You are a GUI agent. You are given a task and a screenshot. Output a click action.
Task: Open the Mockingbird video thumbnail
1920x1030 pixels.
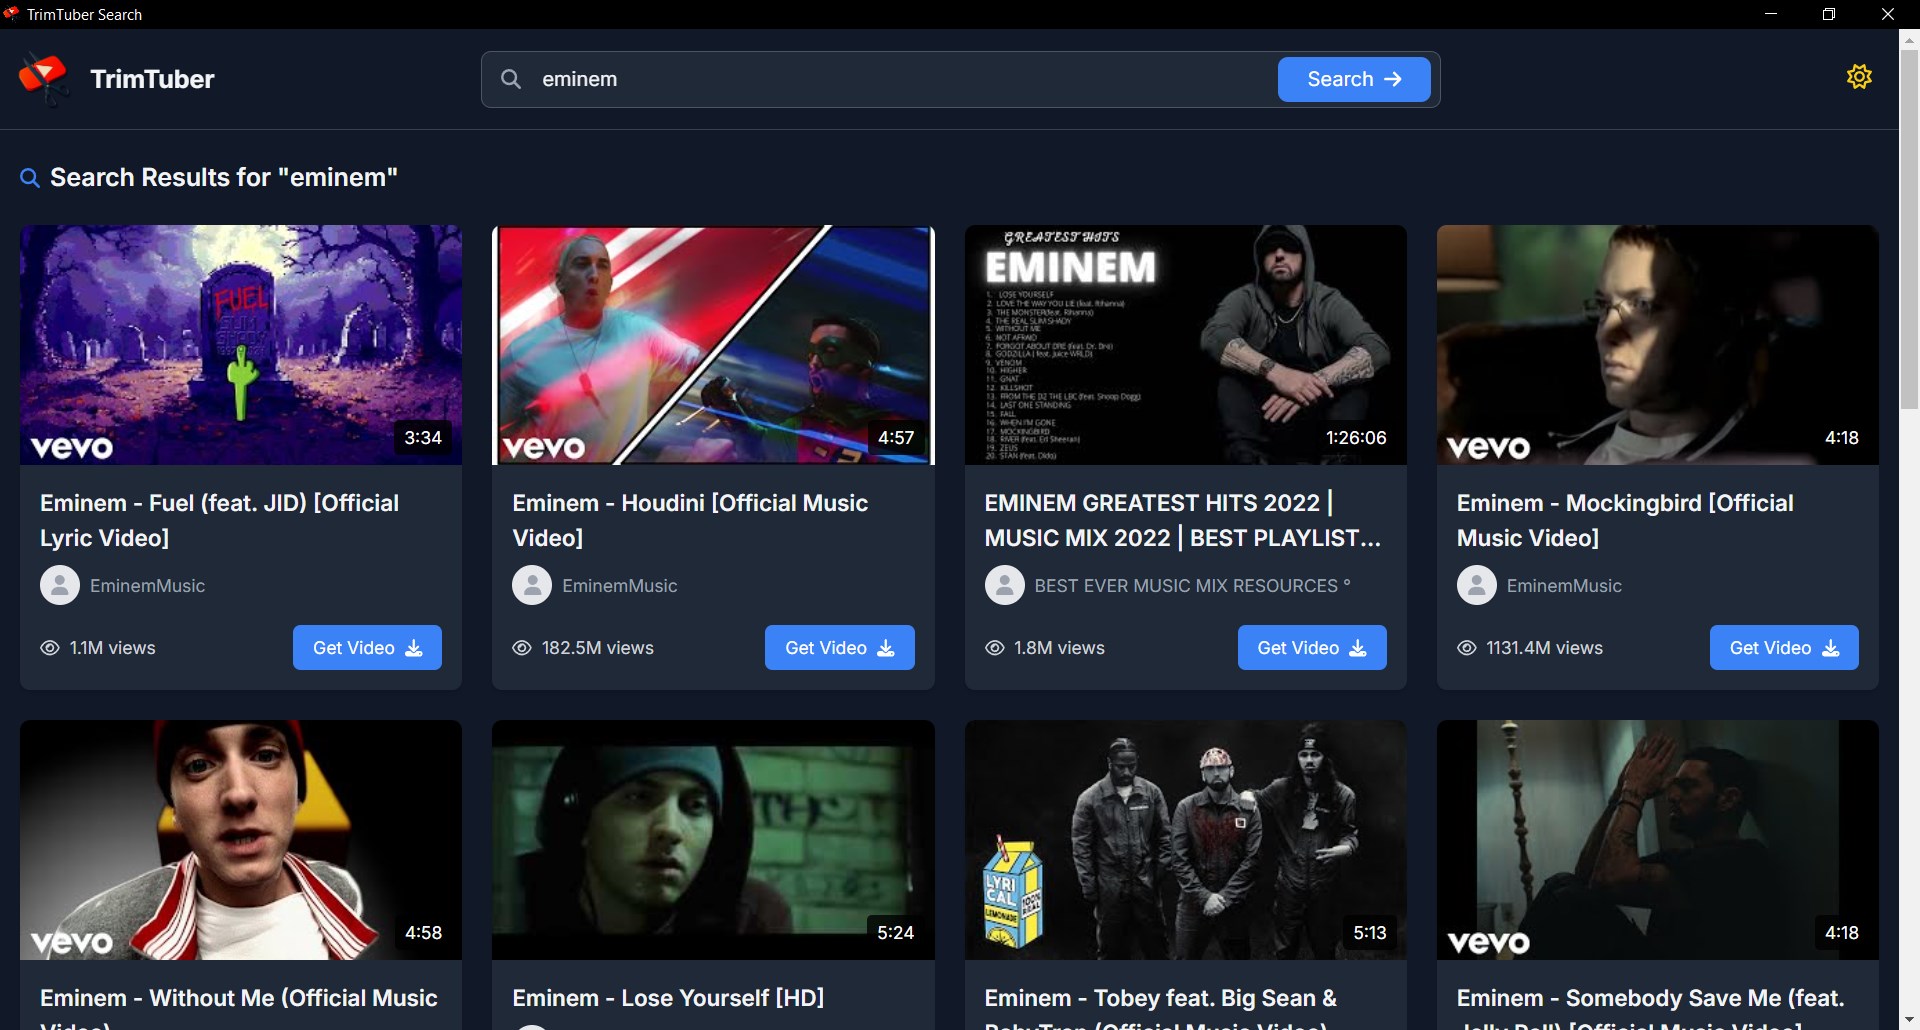pos(1658,345)
